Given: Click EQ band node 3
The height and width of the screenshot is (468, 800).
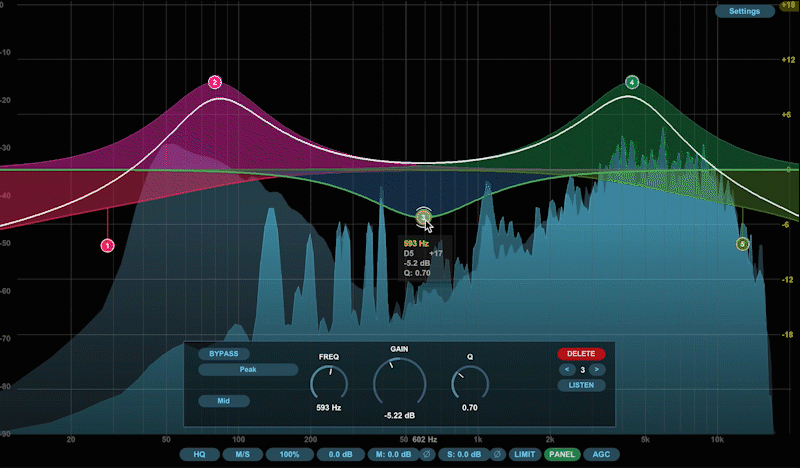Looking at the screenshot, I should coord(424,215).
